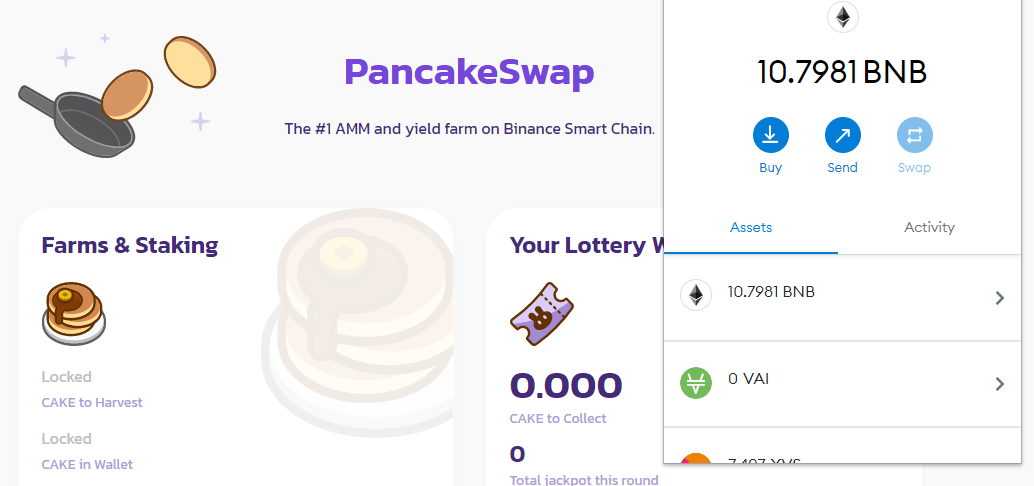Click the PancakeSwap title heading
1034x486 pixels.
[469, 73]
